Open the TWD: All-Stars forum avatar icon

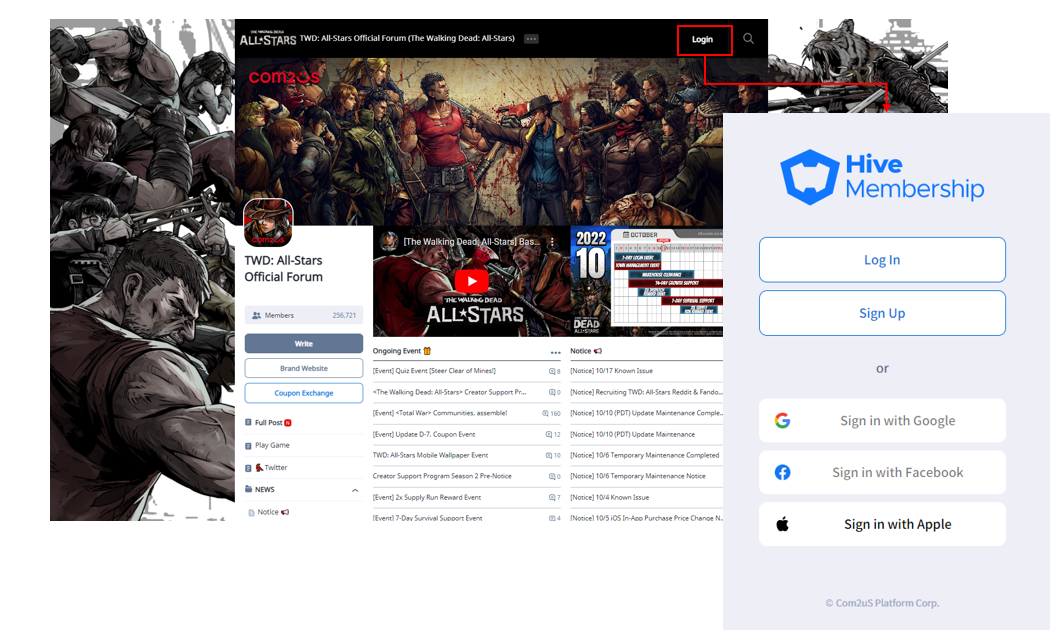tap(268, 223)
